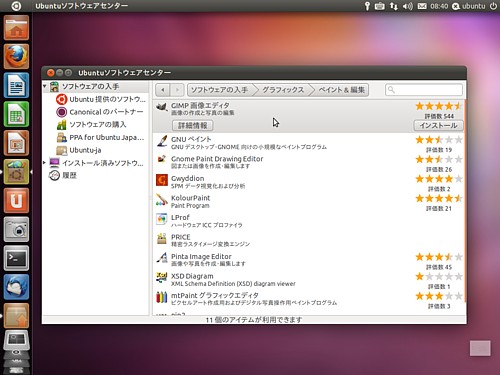Click the Pinta Image Editor icon

(162, 258)
